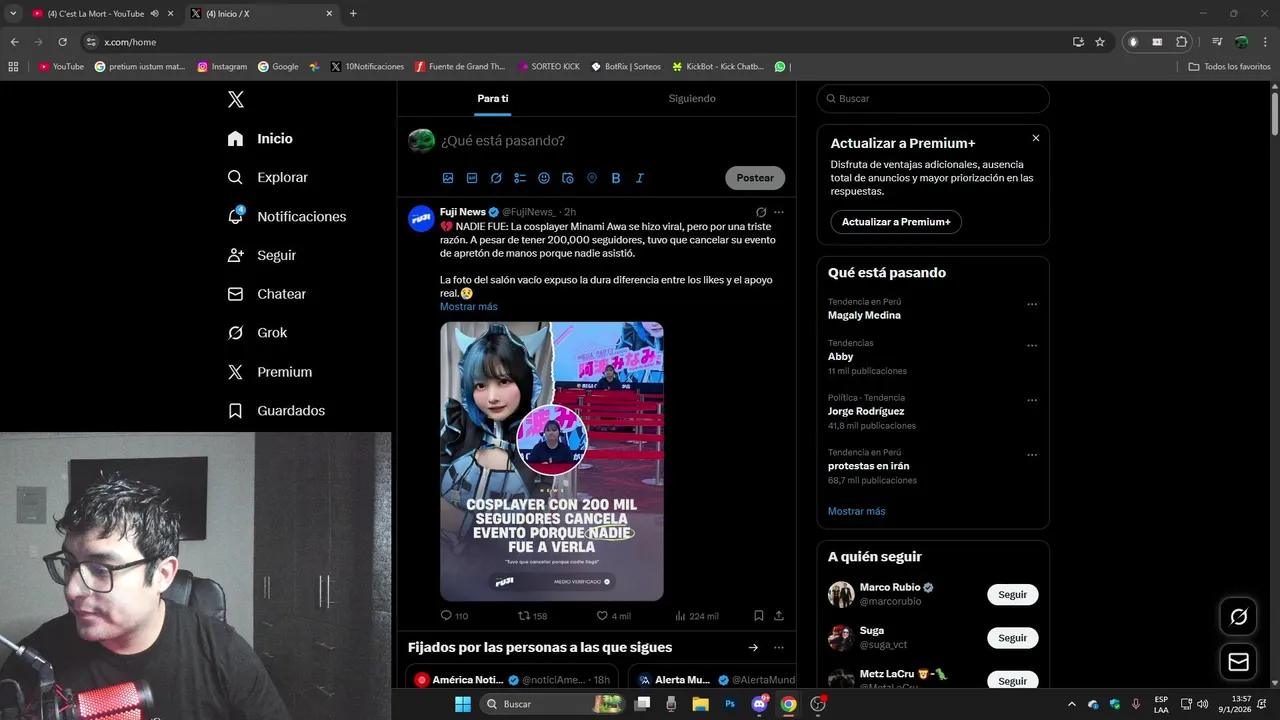Image resolution: width=1280 pixels, height=720 pixels.
Task: Click the Buscar search box on X
Action: point(933,99)
